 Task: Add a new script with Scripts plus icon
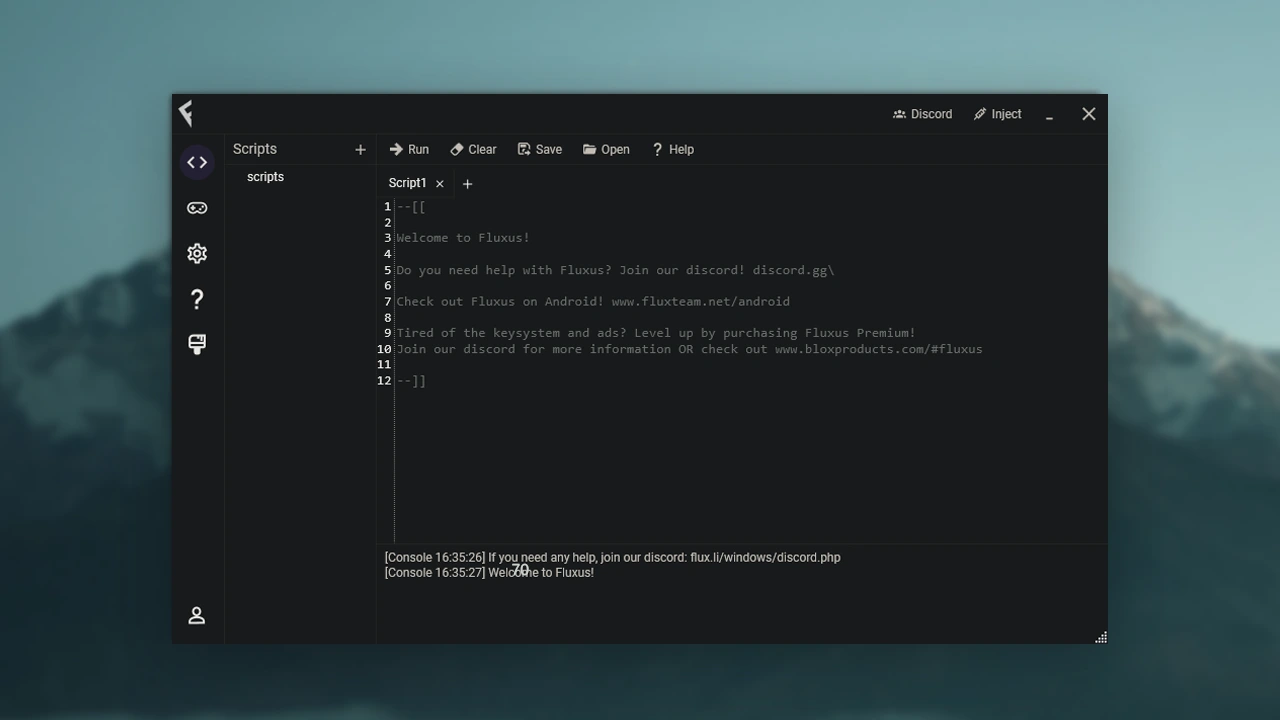click(x=360, y=149)
